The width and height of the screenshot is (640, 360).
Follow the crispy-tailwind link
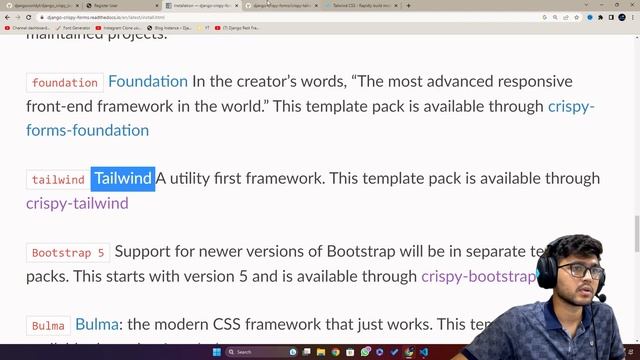click(77, 203)
